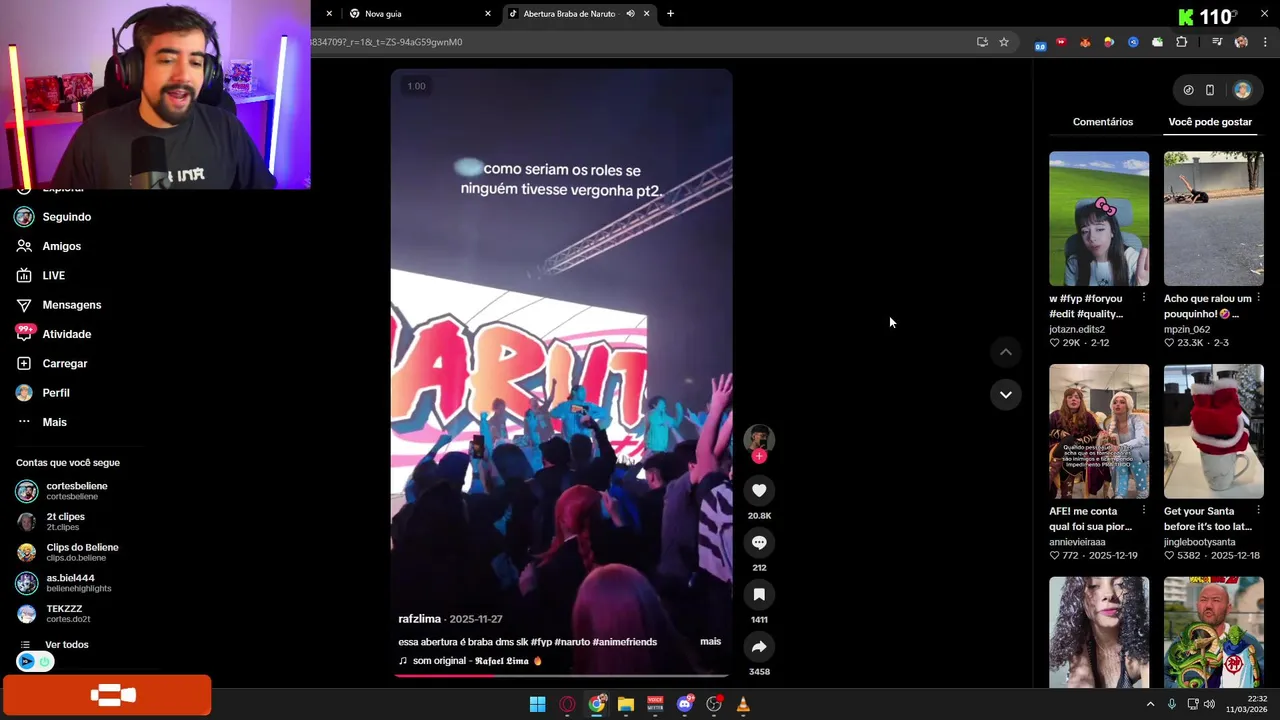Image resolution: width=1280 pixels, height=720 pixels.
Task: Open Atividade notifications in the sidebar
Action: tap(66, 334)
